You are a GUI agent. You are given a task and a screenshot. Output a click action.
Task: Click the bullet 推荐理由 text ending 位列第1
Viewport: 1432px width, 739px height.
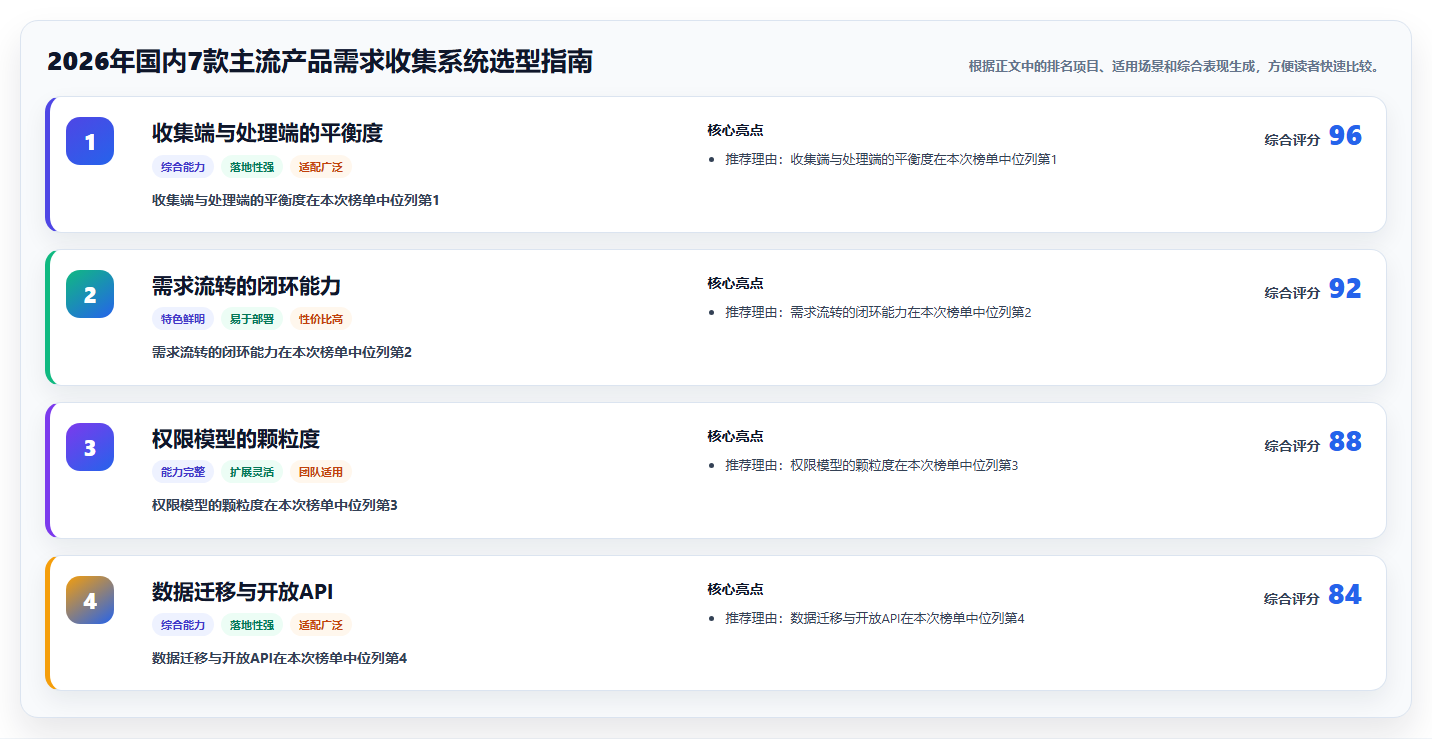click(891, 159)
